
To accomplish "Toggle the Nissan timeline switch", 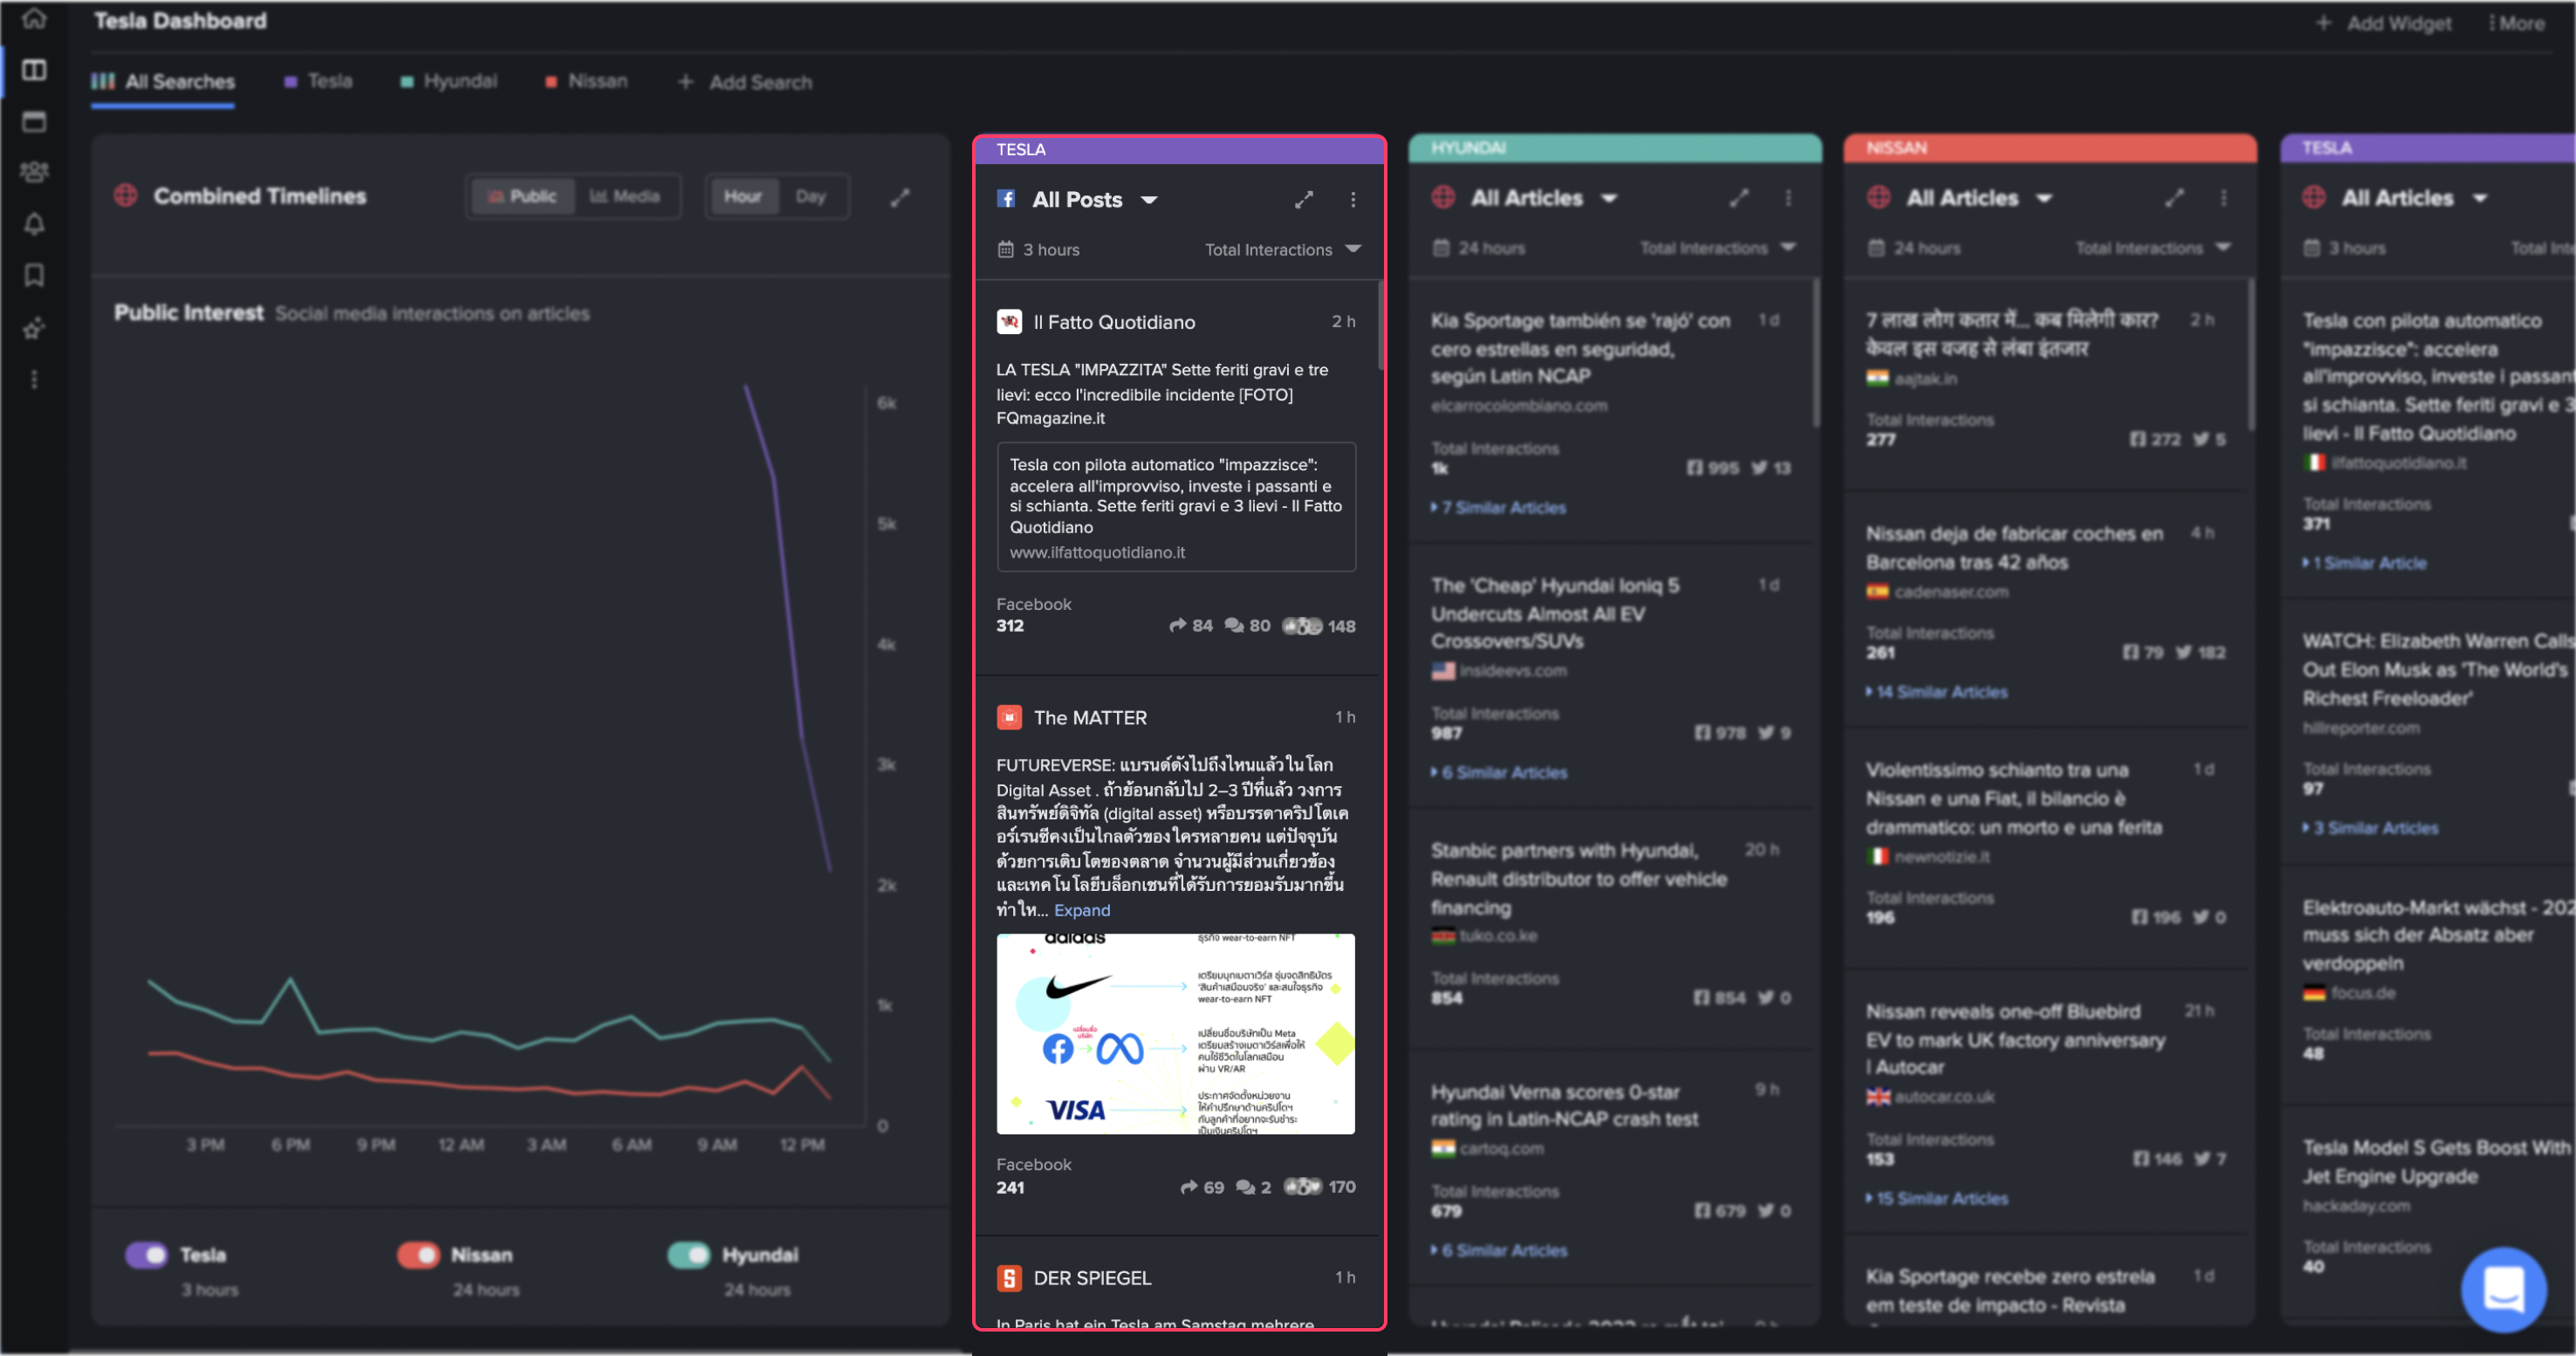I will tap(418, 1254).
